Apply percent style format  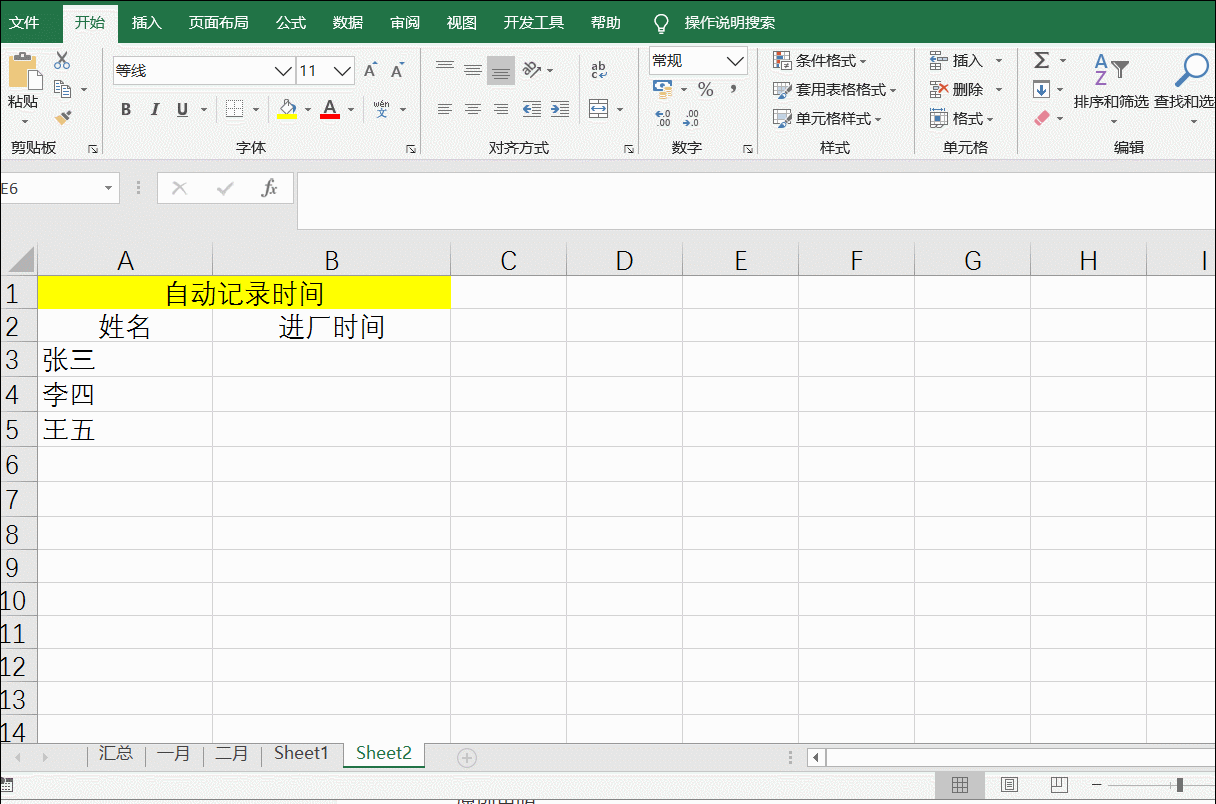[706, 90]
